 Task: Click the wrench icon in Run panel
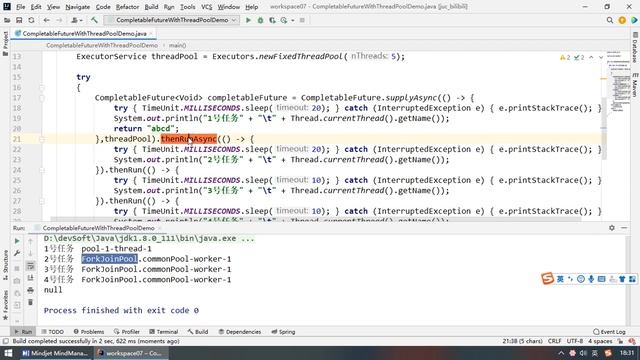pyautogui.click(x=17, y=253)
